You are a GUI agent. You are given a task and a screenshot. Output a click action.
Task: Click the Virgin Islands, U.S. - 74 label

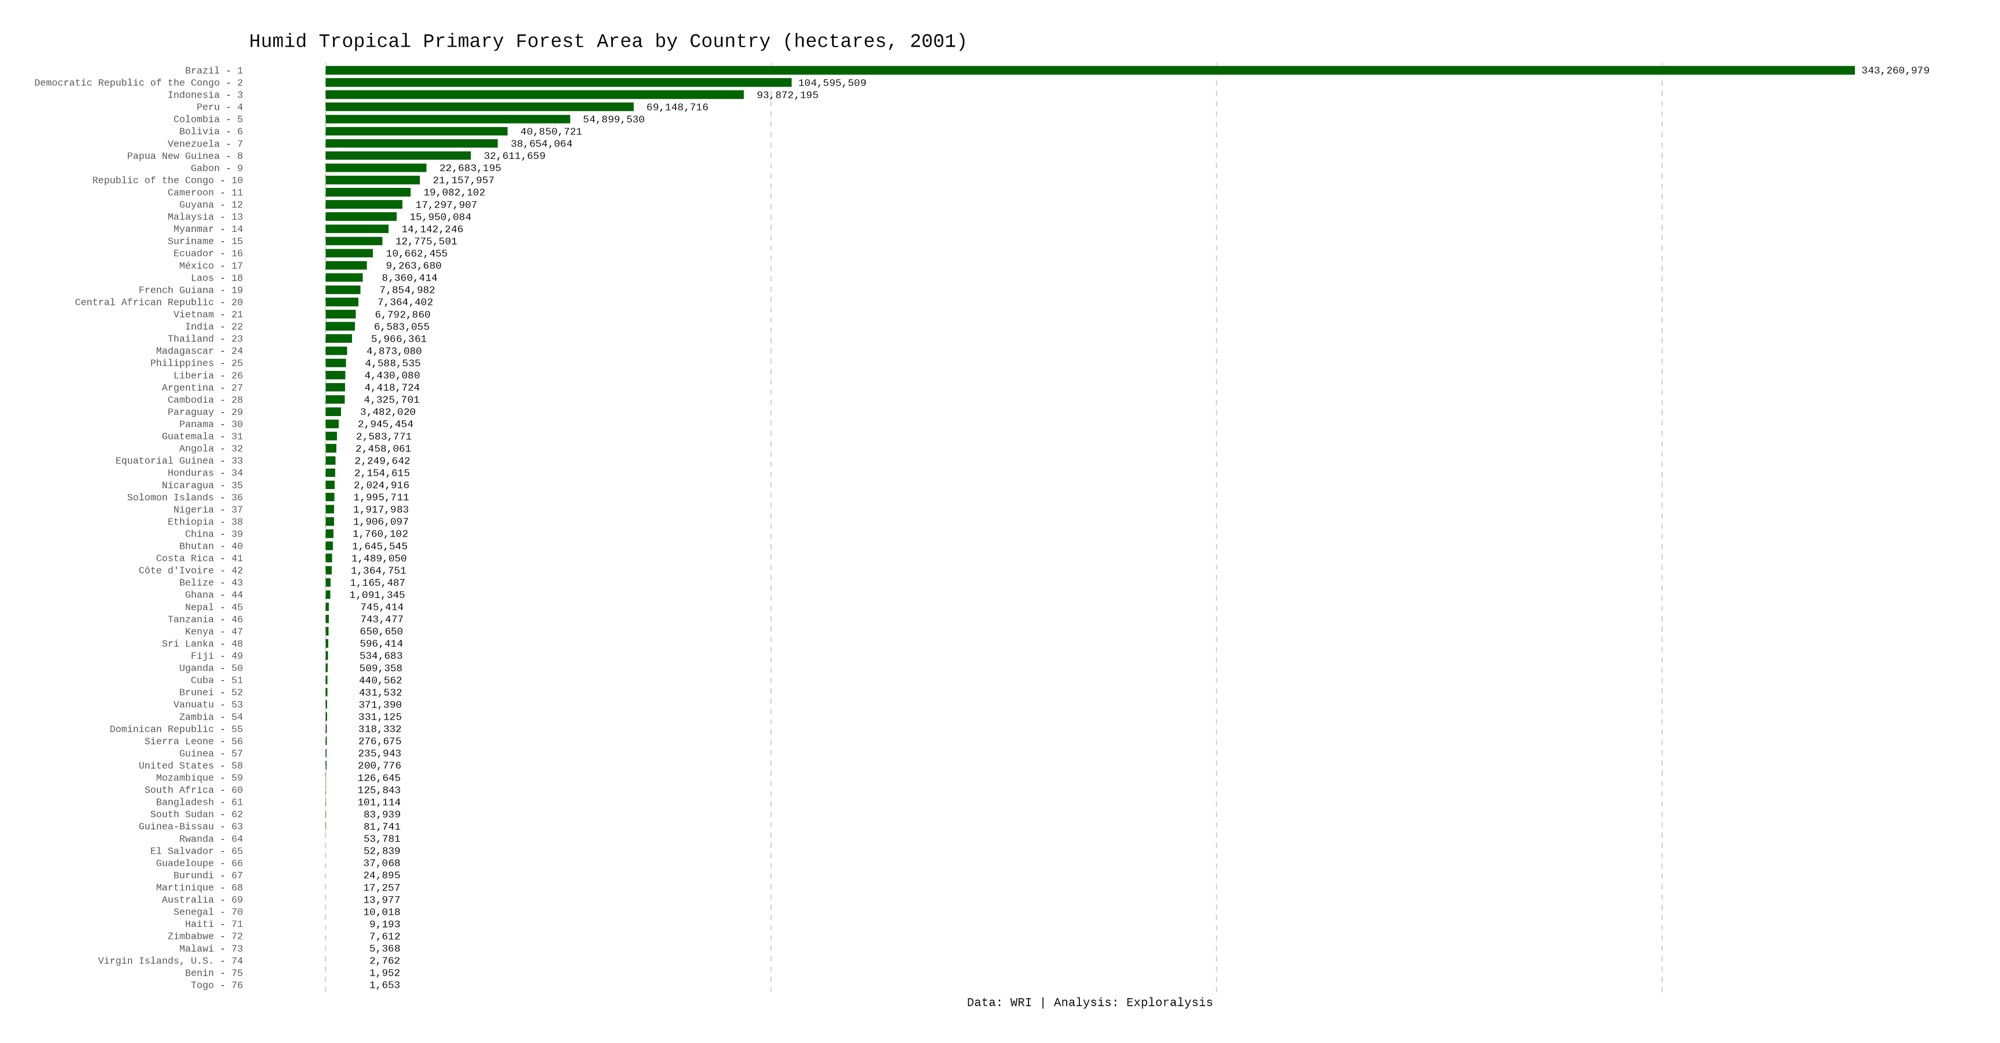tap(170, 961)
